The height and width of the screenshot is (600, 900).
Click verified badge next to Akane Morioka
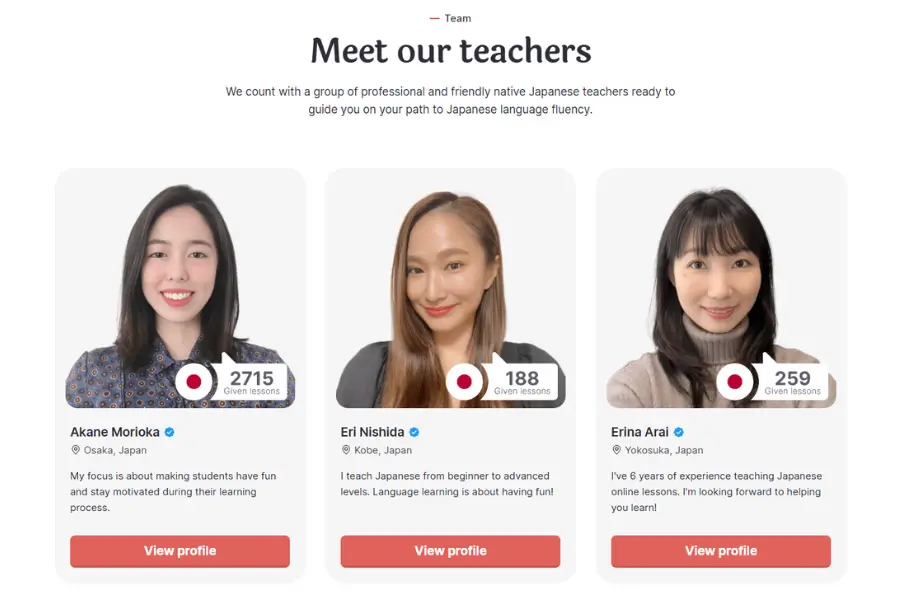(169, 432)
